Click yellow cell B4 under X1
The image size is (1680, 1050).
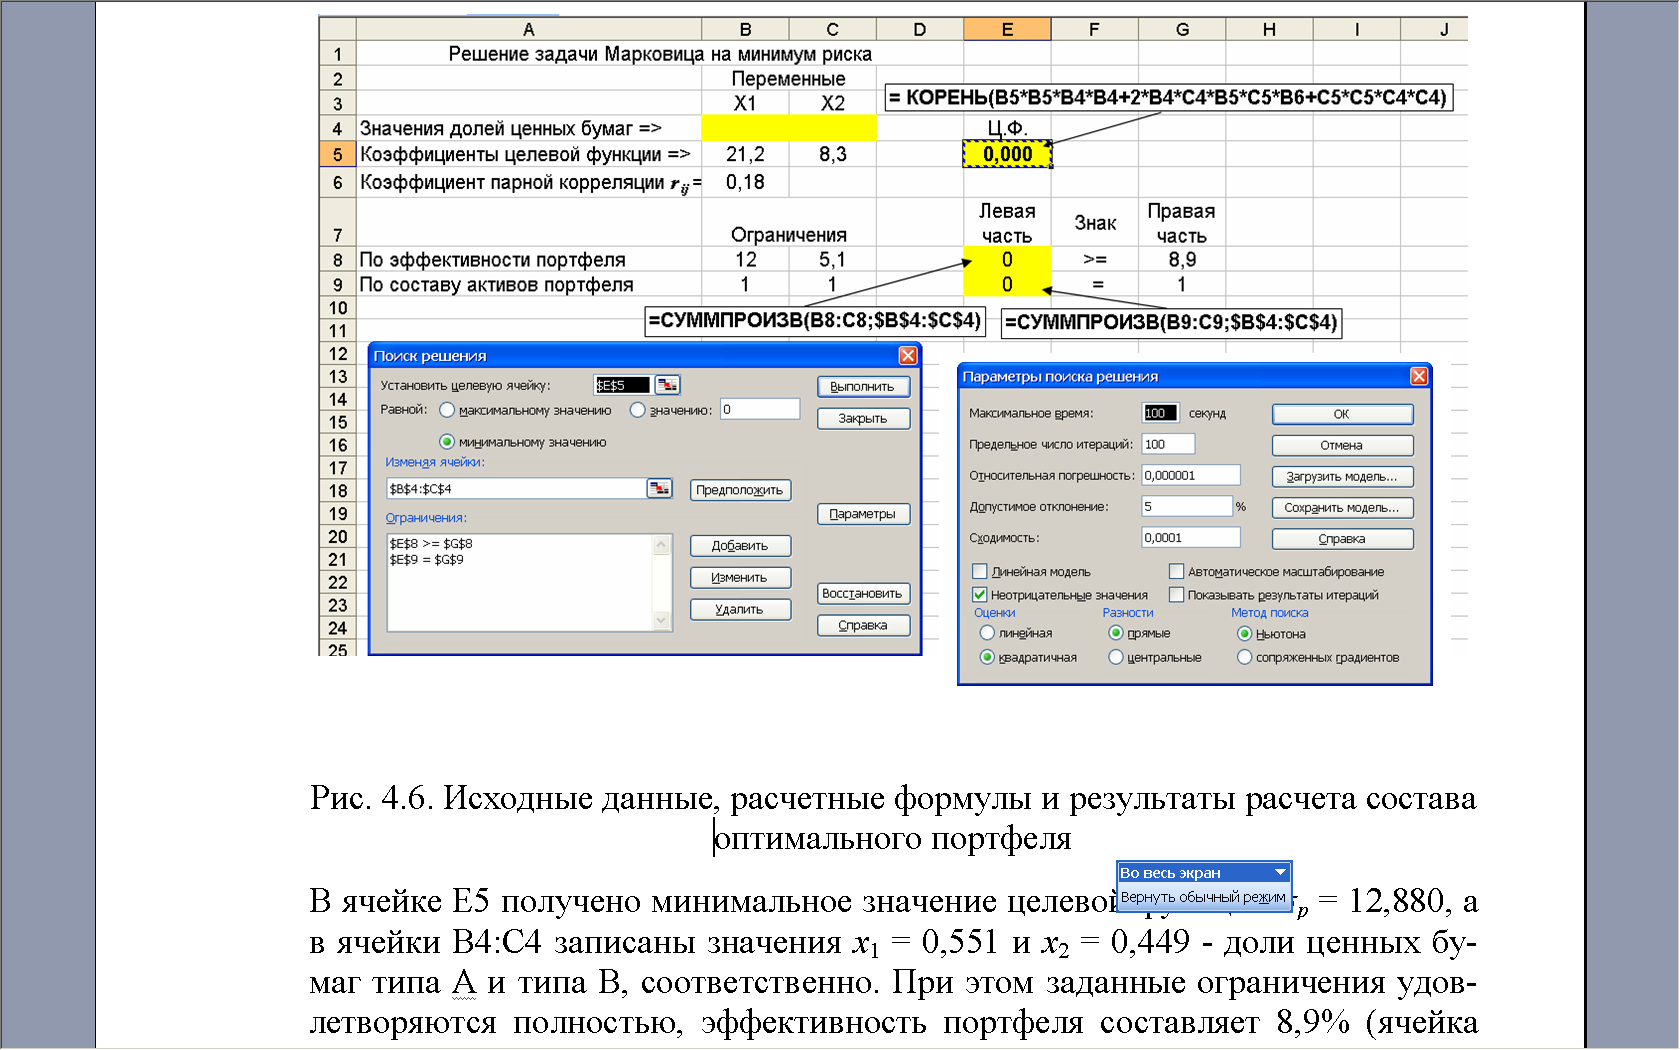pos(745,128)
